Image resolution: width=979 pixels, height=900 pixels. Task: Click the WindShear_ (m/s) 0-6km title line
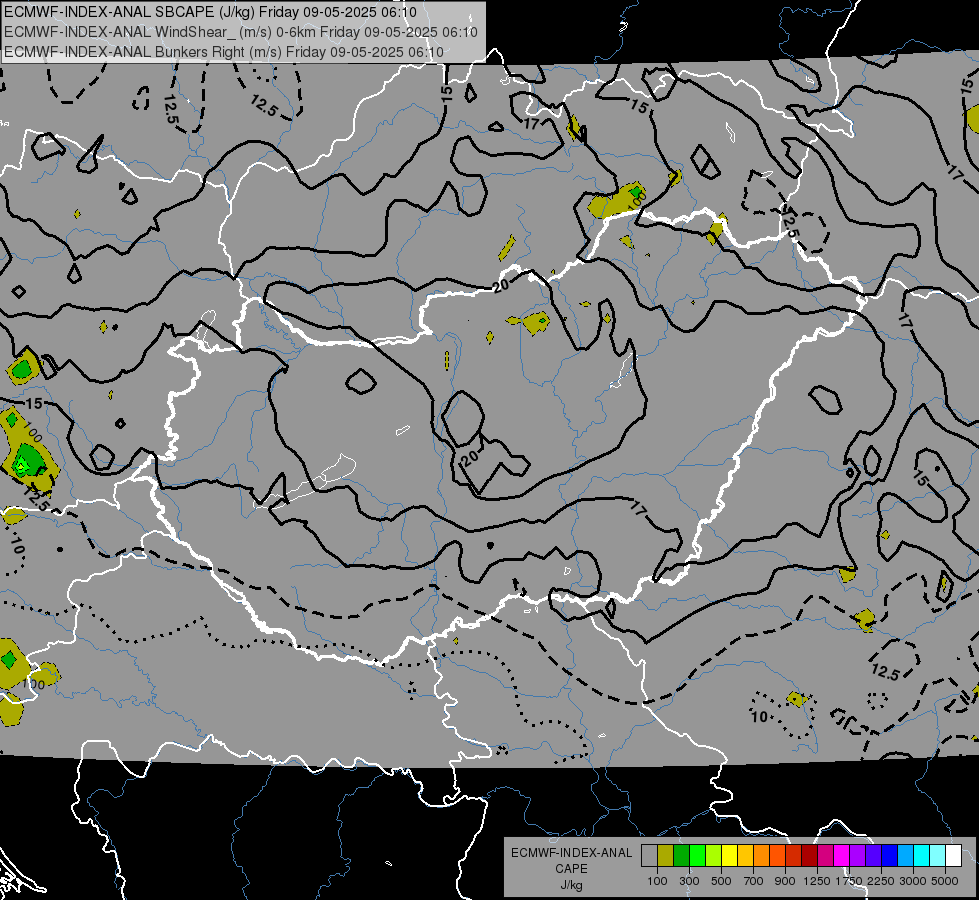[x=241, y=32]
